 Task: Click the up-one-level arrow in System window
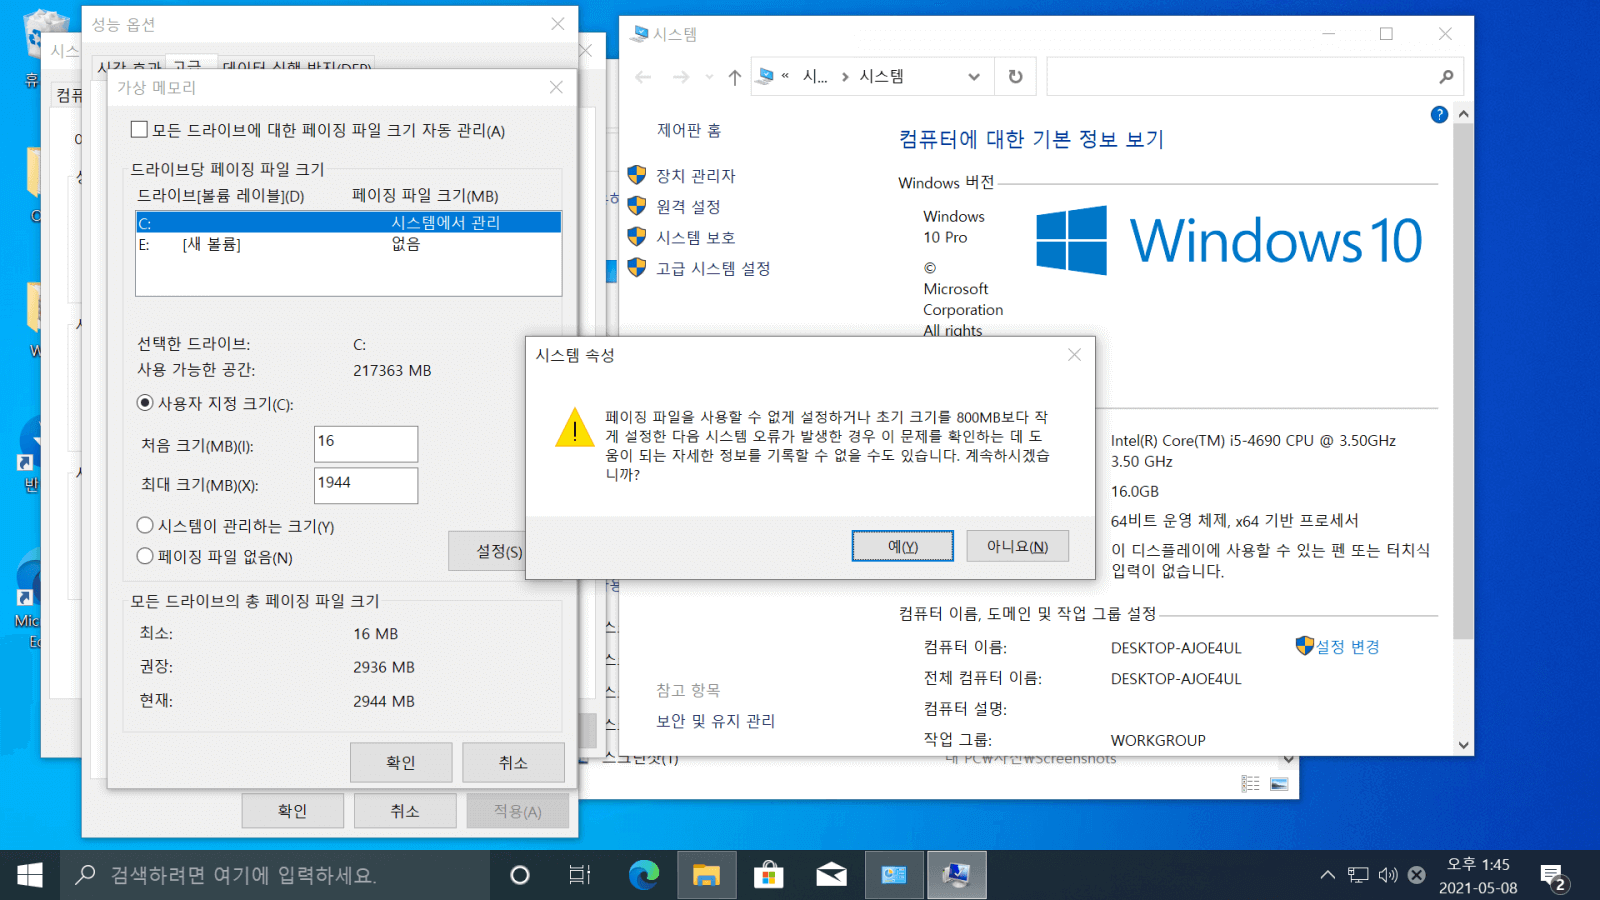tap(735, 77)
